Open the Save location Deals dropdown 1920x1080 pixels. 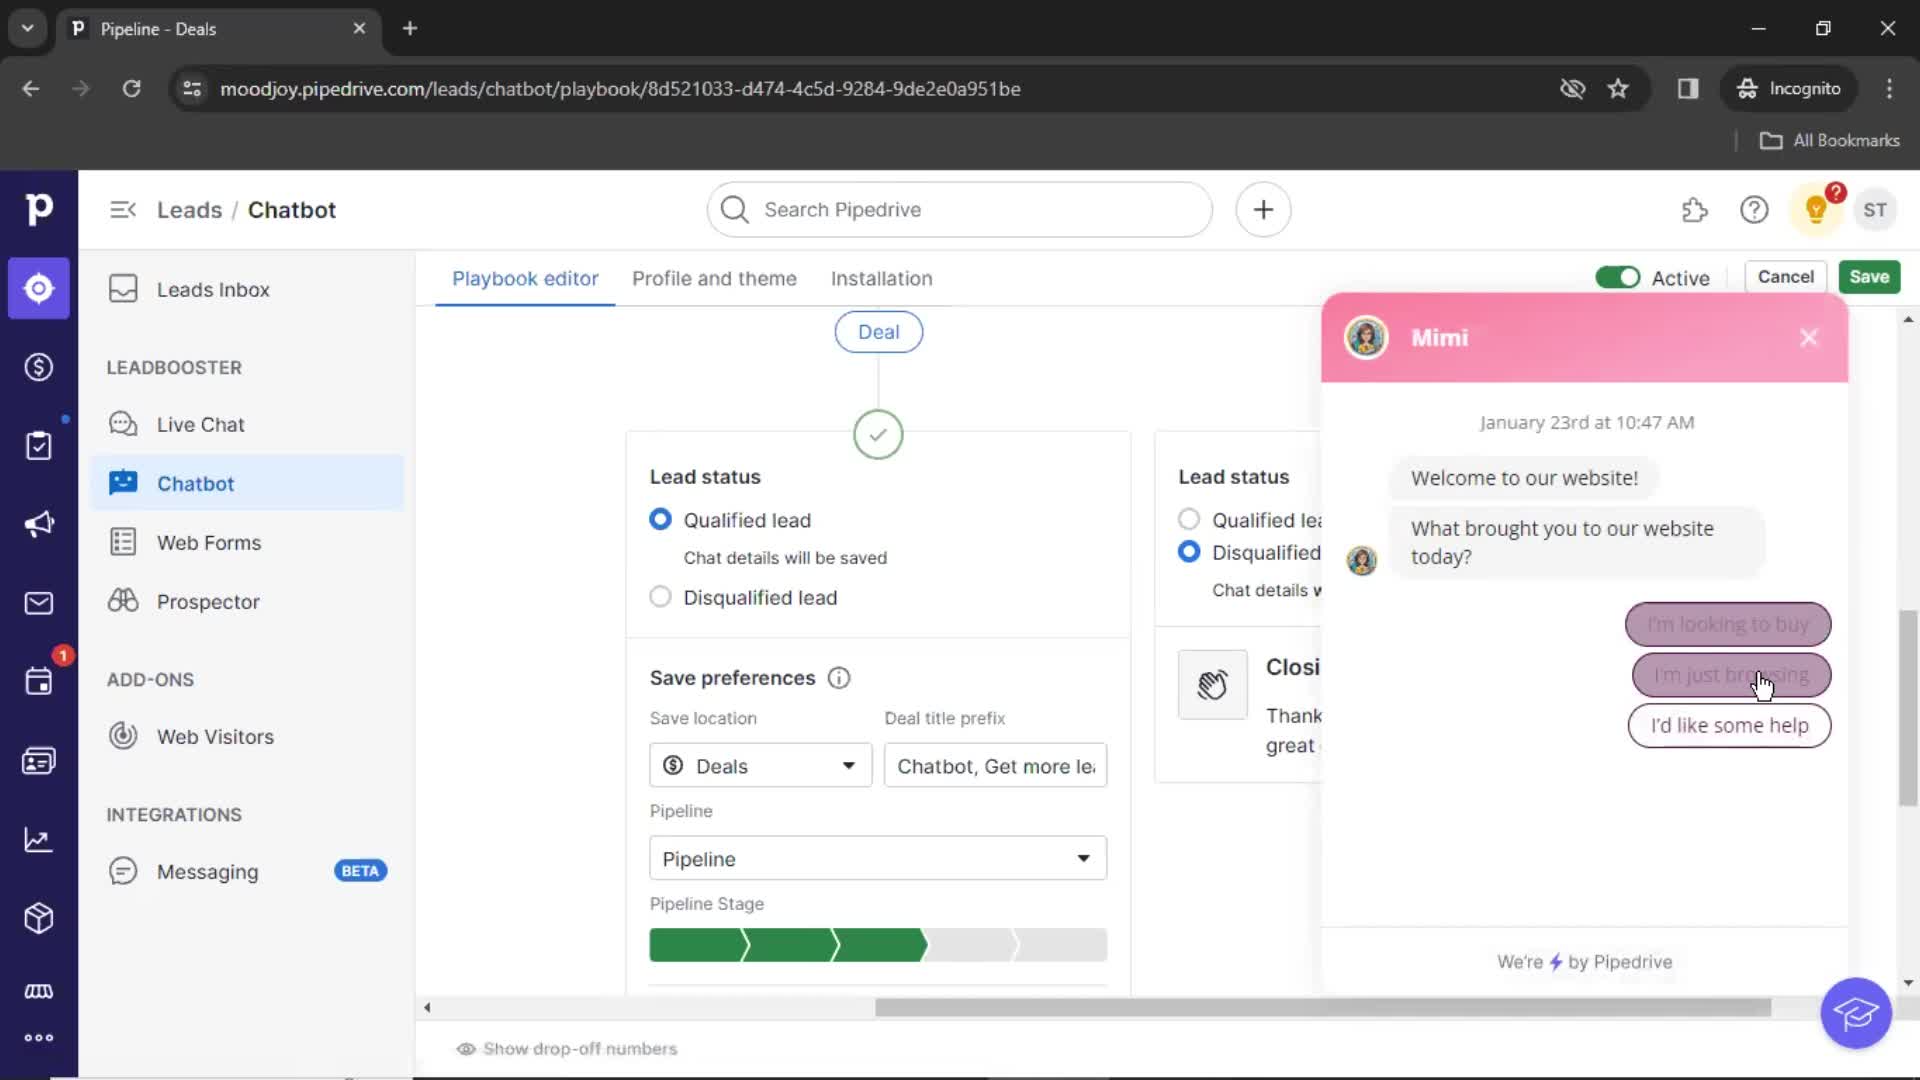pos(760,766)
